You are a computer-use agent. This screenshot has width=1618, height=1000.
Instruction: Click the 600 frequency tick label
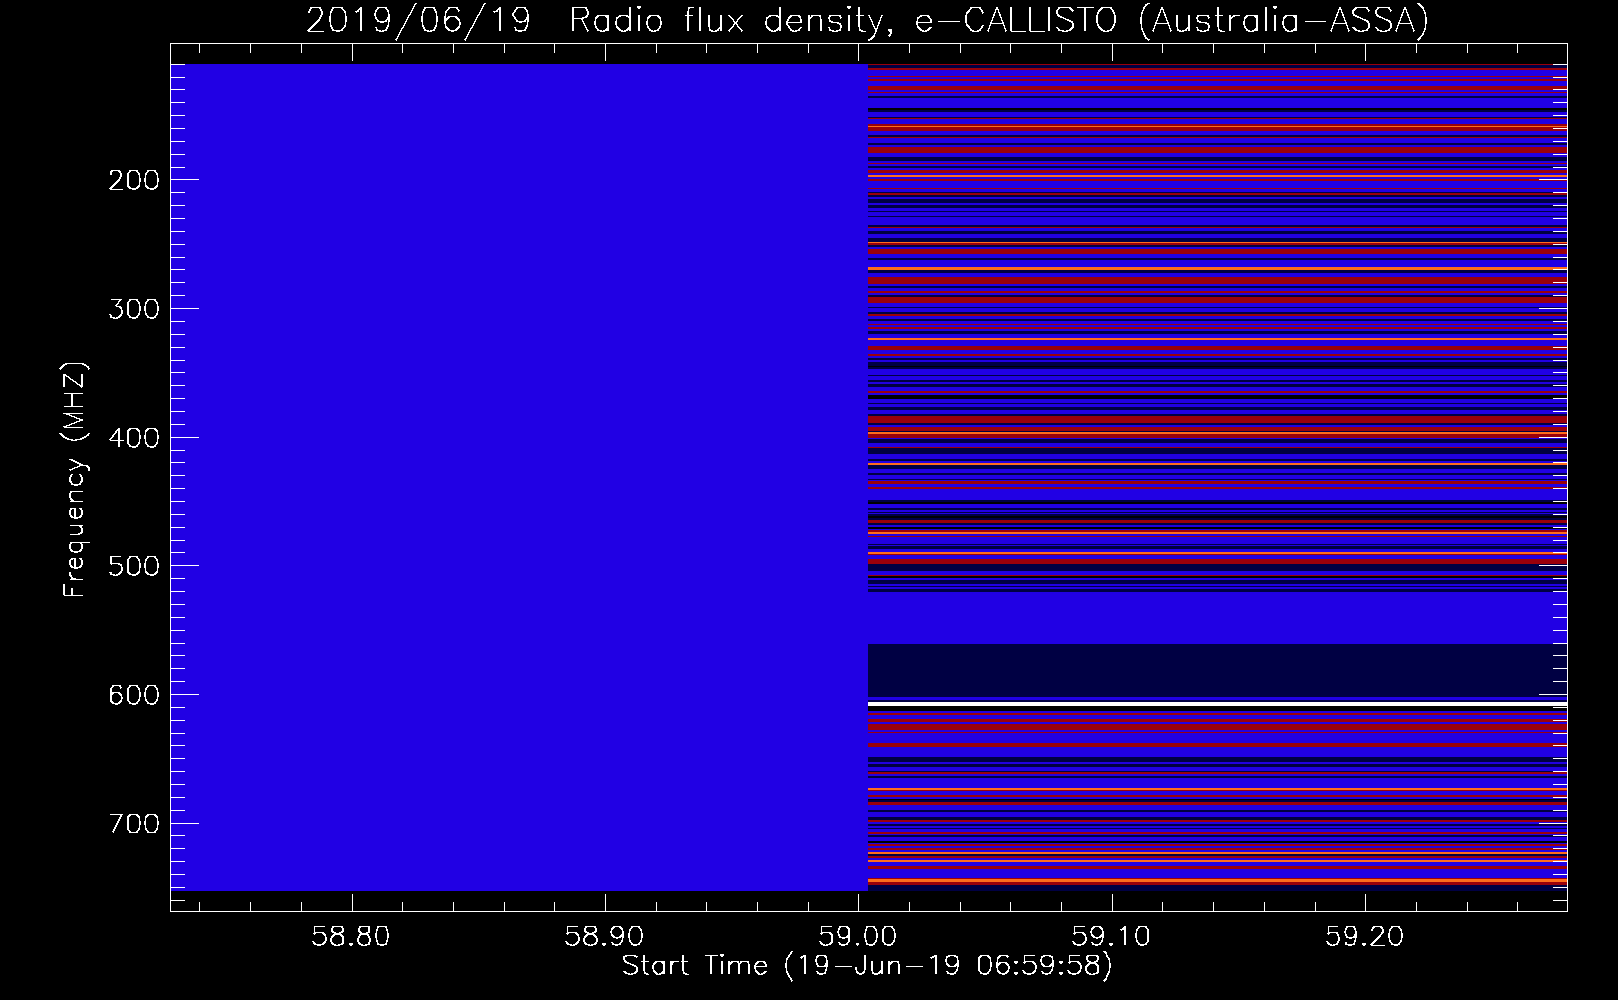point(134,695)
